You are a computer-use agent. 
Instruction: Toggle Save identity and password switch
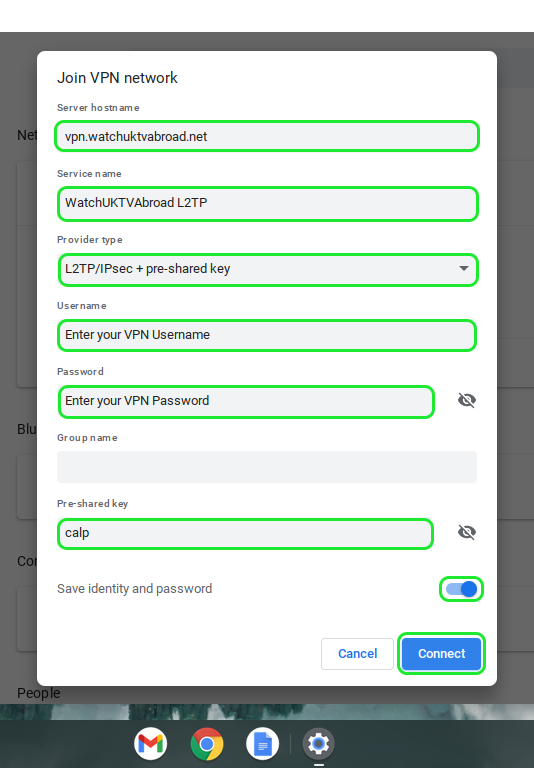(x=461, y=589)
